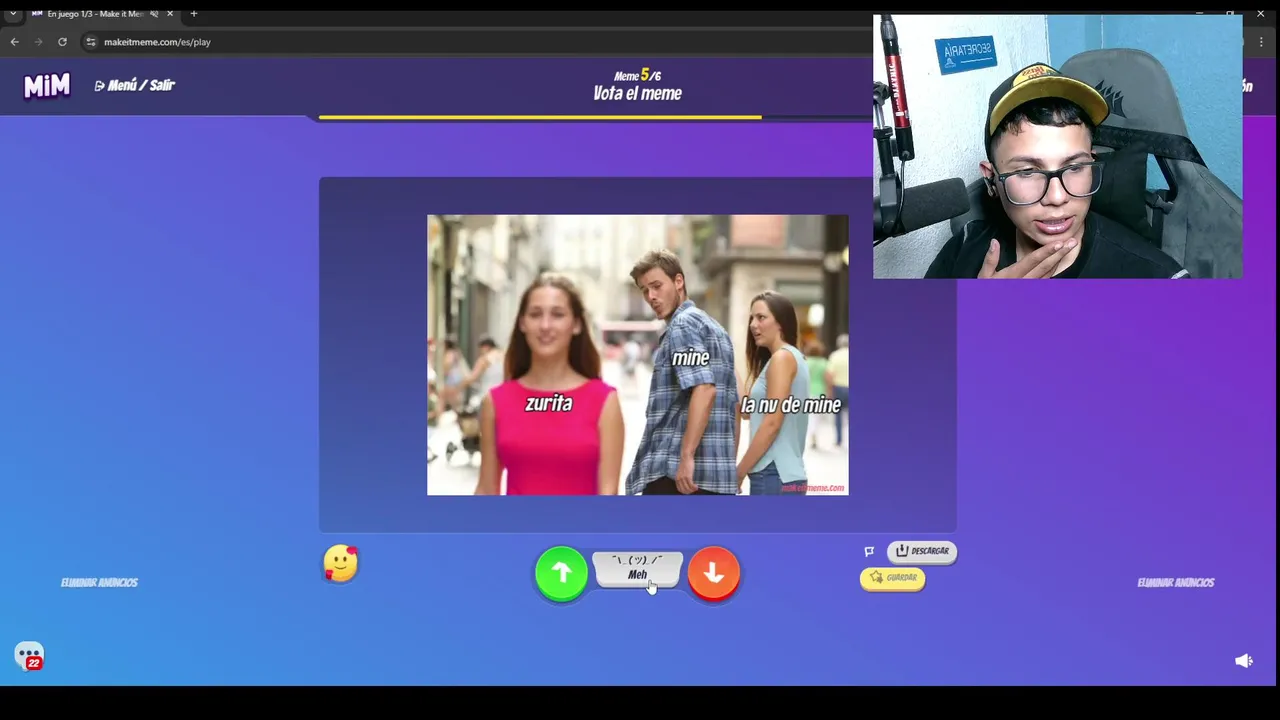Click the MiM logo

point(47,86)
